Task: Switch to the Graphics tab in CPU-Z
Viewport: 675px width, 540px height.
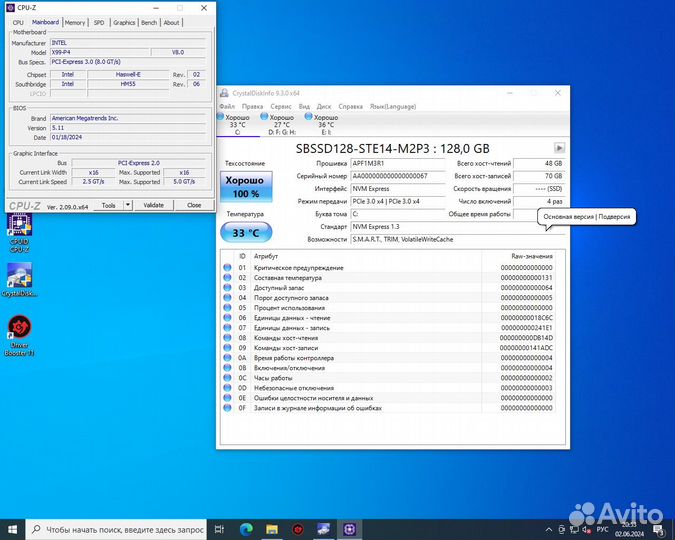Action: tap(124, 22)
